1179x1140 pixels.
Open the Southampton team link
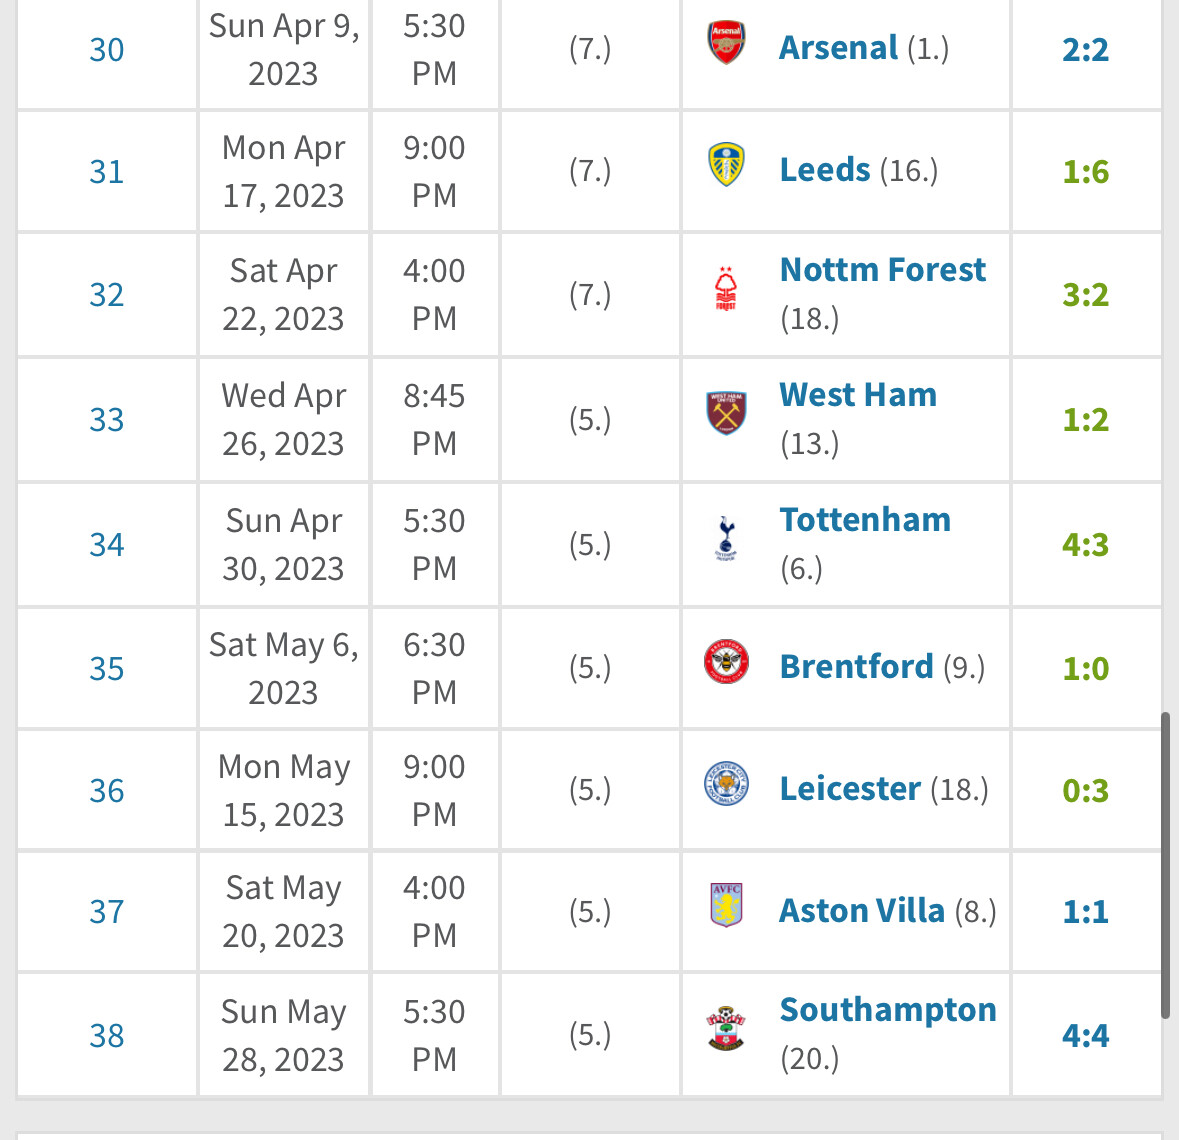[x=888, y=1010]
